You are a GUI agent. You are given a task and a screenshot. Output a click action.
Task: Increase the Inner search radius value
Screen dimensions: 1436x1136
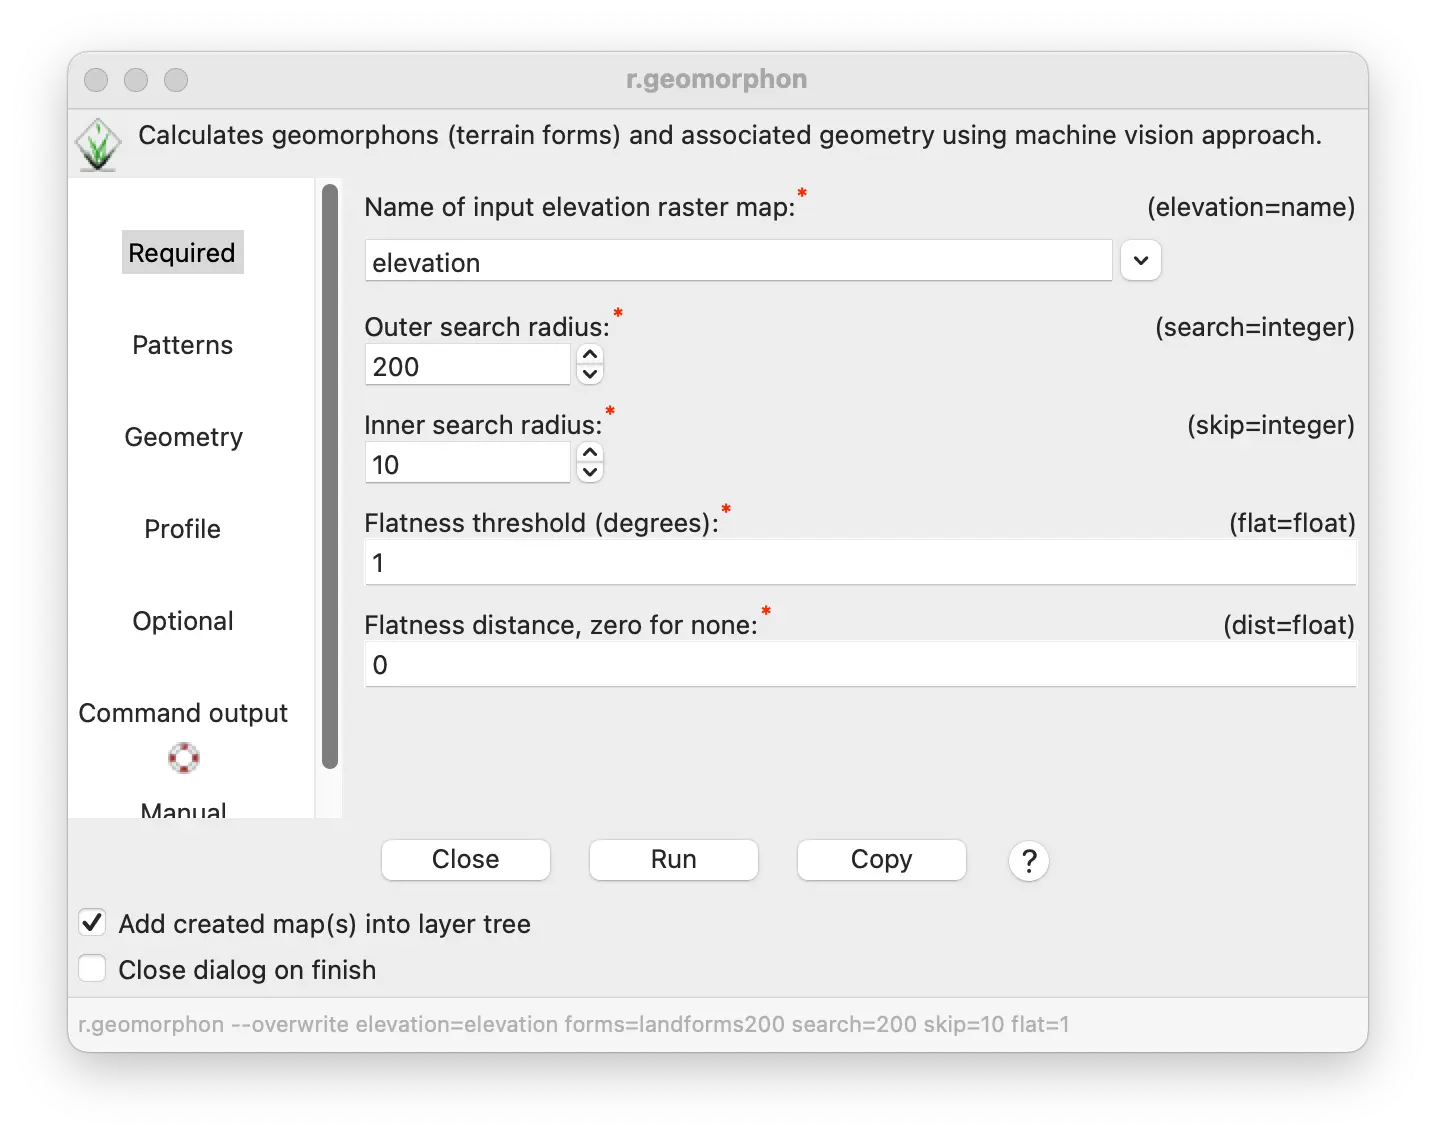click(x=591, y=453)
